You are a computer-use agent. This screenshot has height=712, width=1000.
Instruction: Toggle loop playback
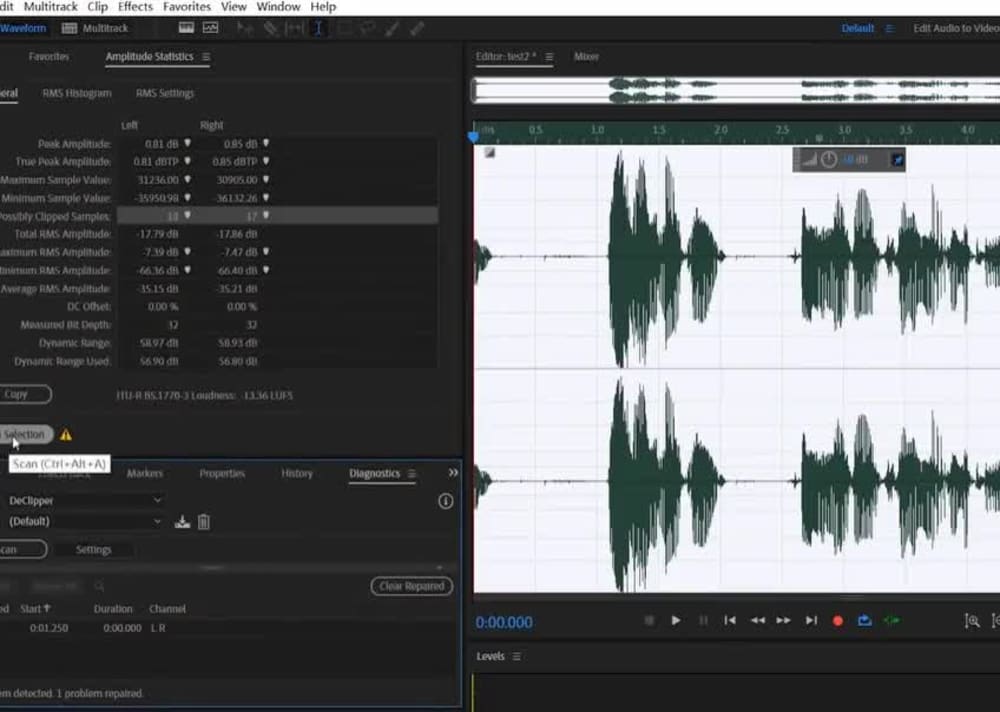click(865, 621)
